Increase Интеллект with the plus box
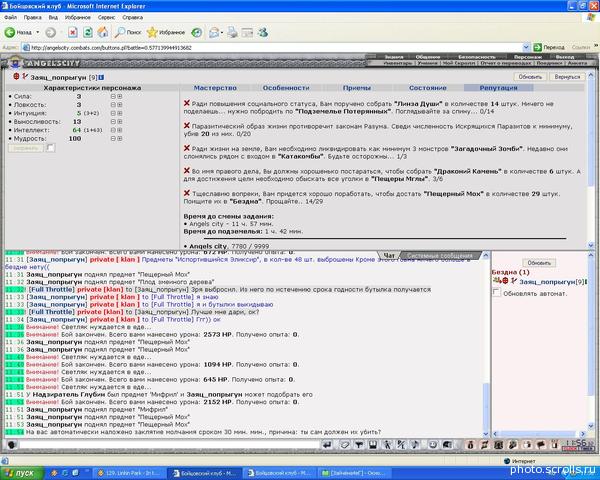 coord(120,130)
